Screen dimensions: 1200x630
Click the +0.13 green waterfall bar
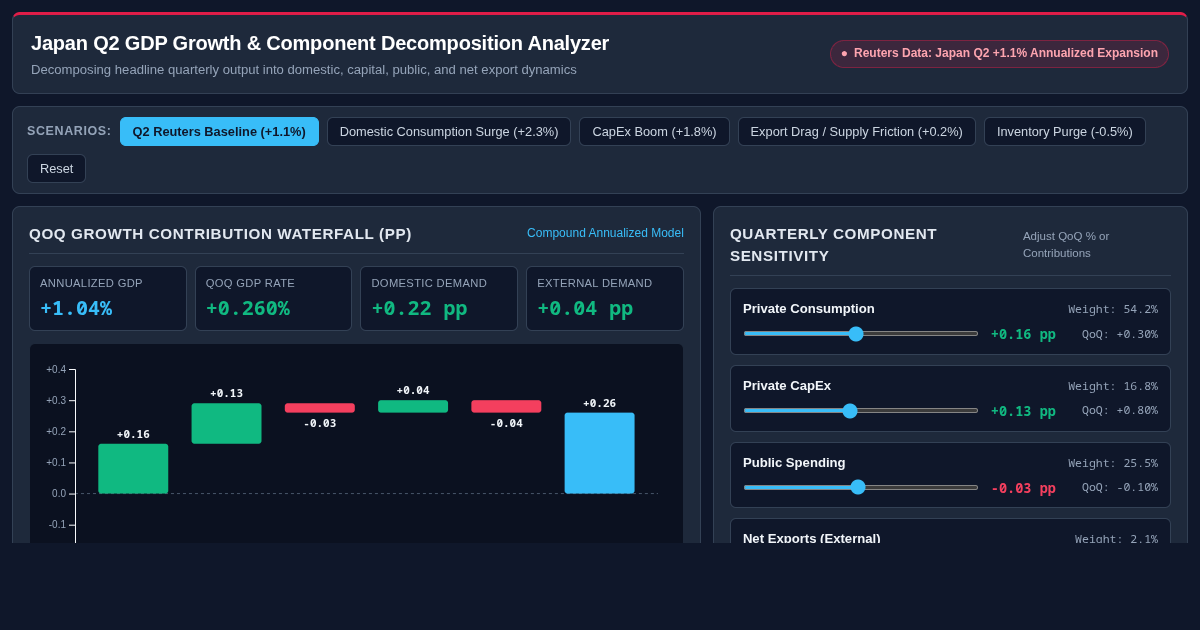(226, 423)
